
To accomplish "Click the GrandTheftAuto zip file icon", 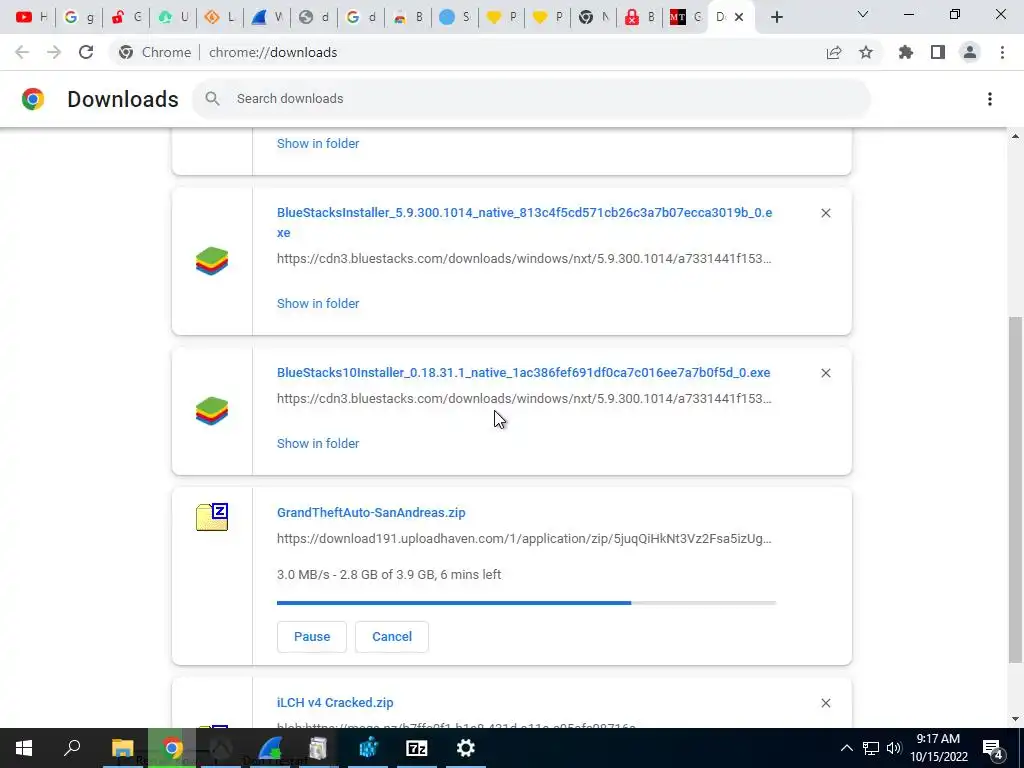I will point(212,517).
